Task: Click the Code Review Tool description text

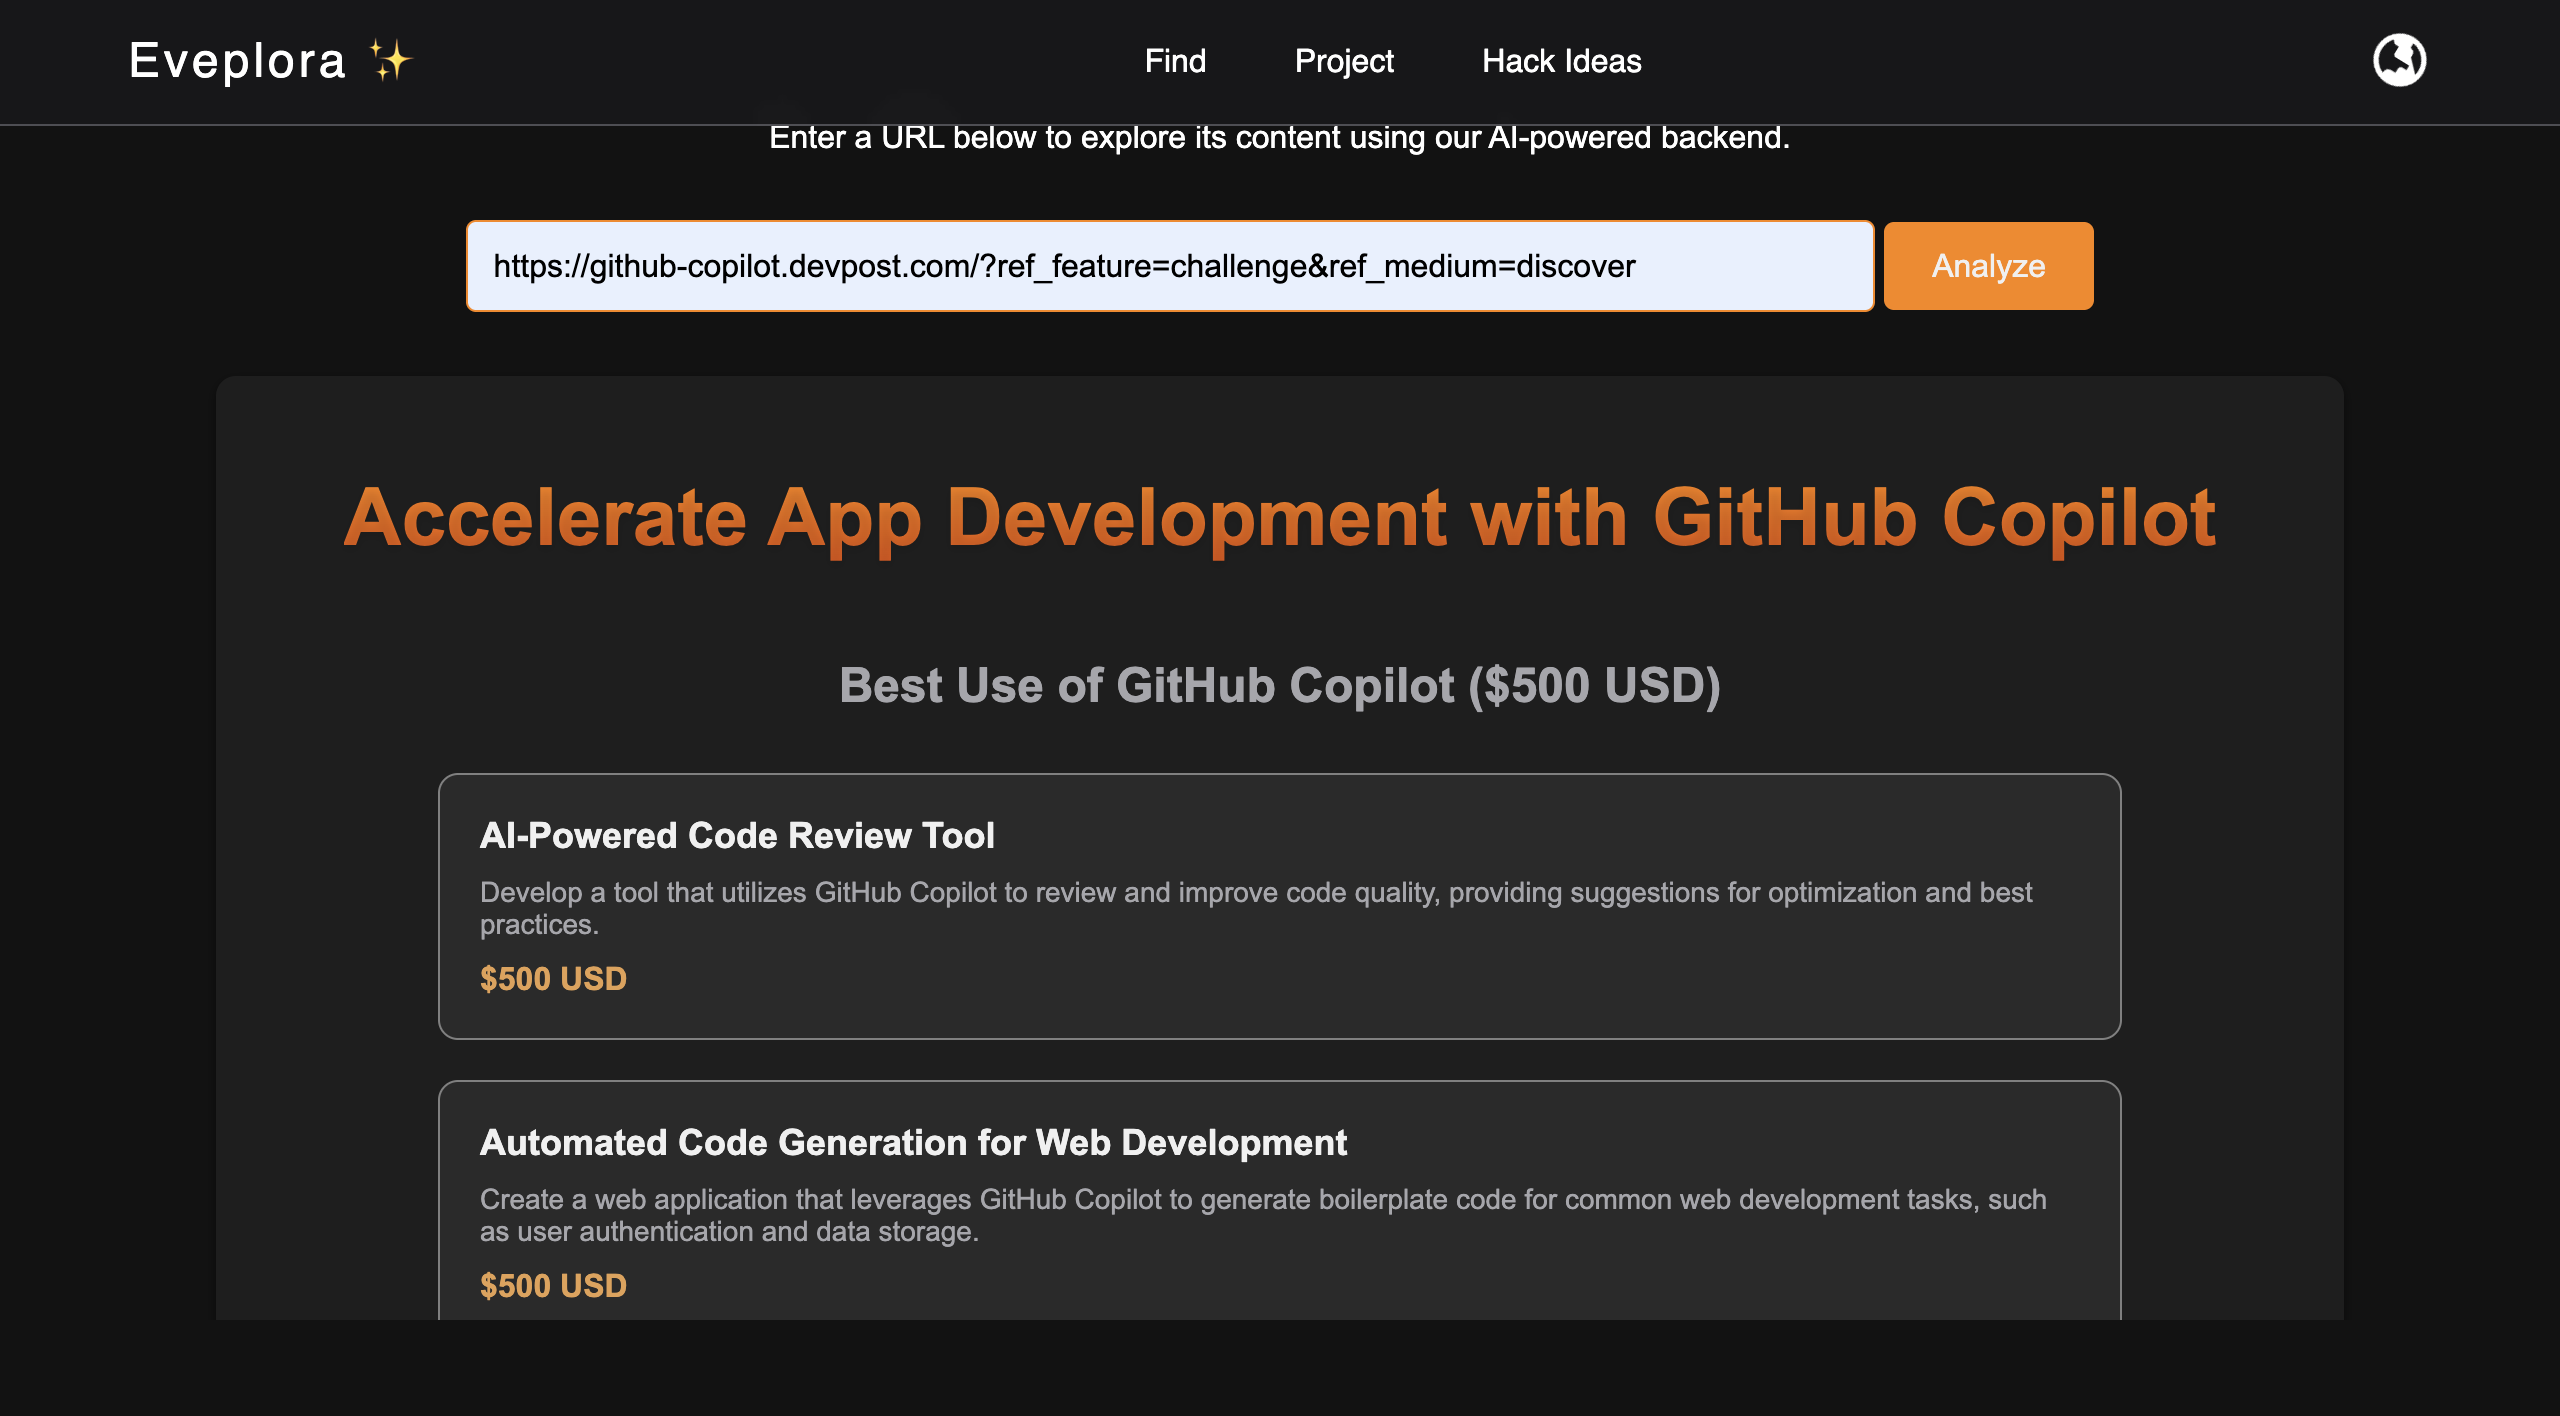Action: pos(1255,892)
